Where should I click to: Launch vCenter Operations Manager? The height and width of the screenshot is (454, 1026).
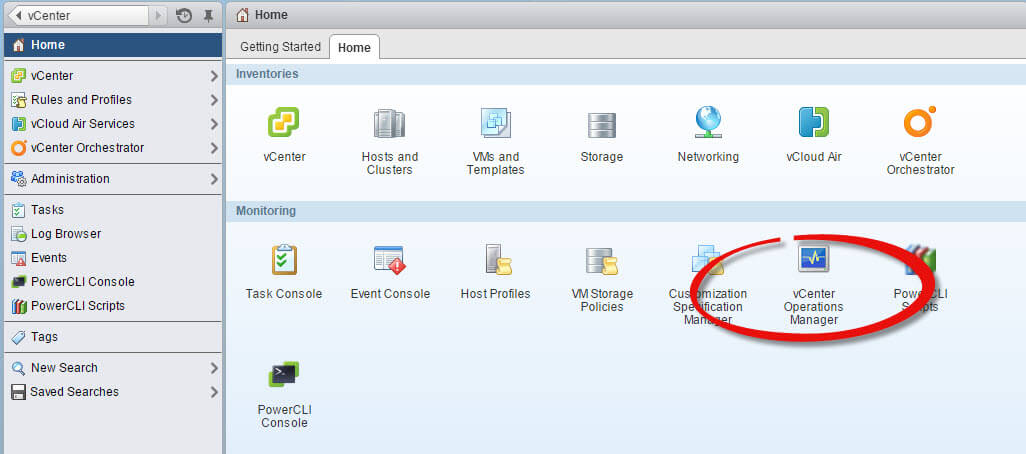click(813, 258)
